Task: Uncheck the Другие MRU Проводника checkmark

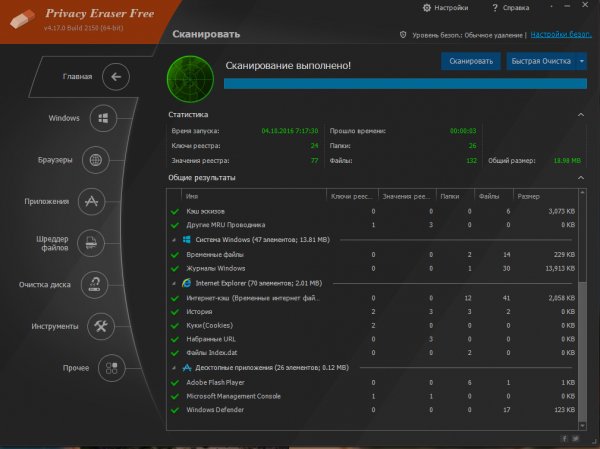Action: click(175, 225)
